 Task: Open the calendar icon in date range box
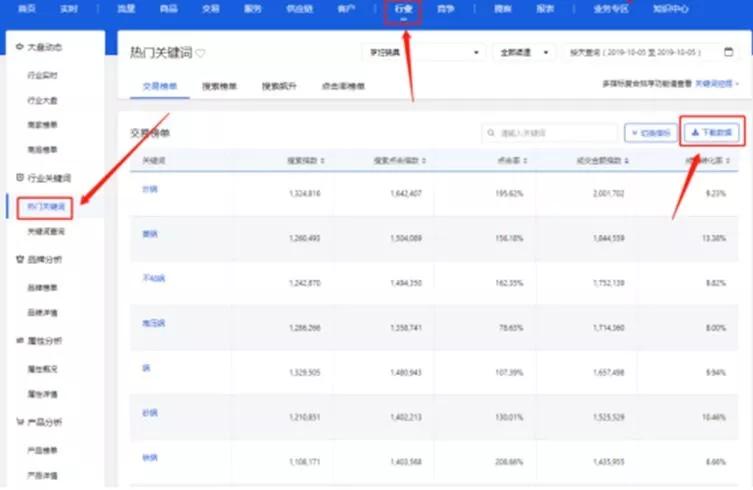(729, 51)
